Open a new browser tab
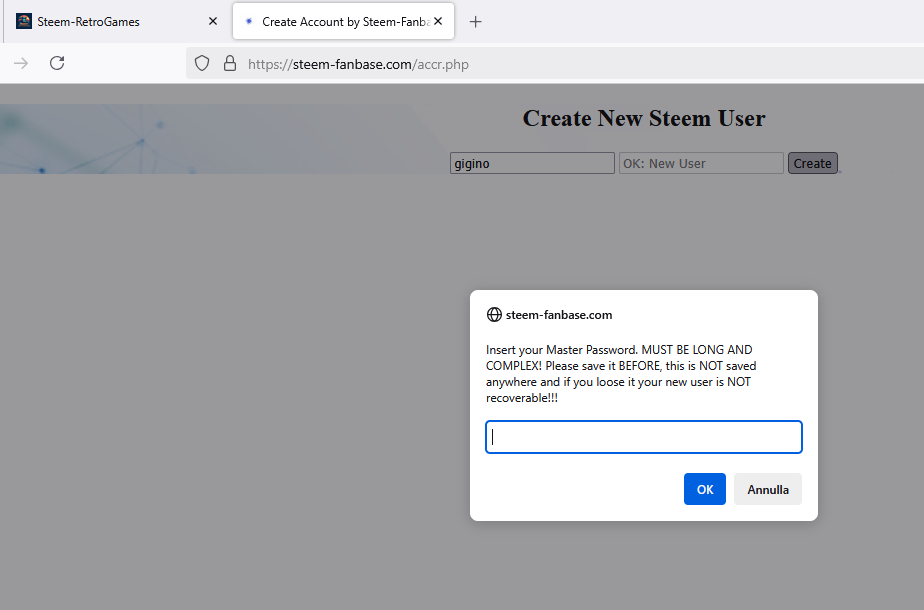The width and height of the screenshot is (924, 610). [x=476, y=22]
